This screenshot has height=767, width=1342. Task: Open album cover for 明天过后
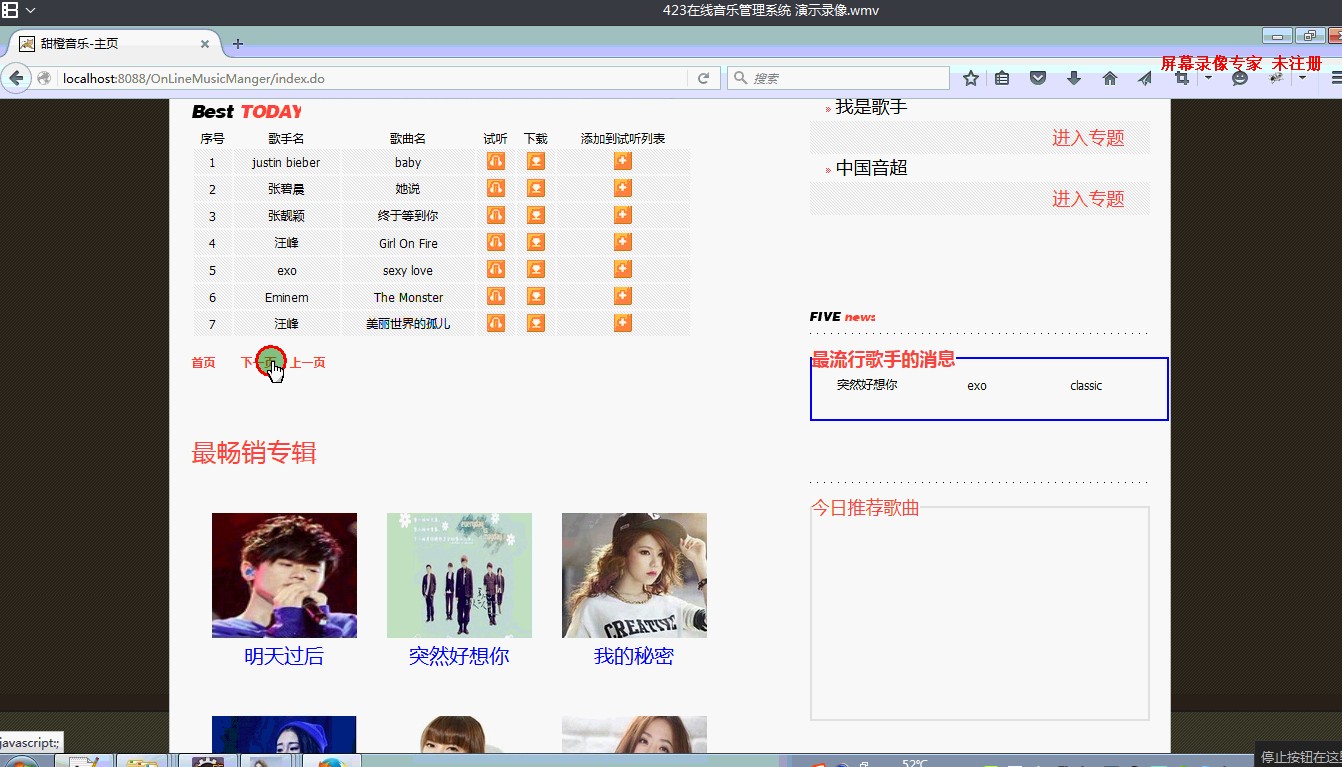click(x=284, y=575)
